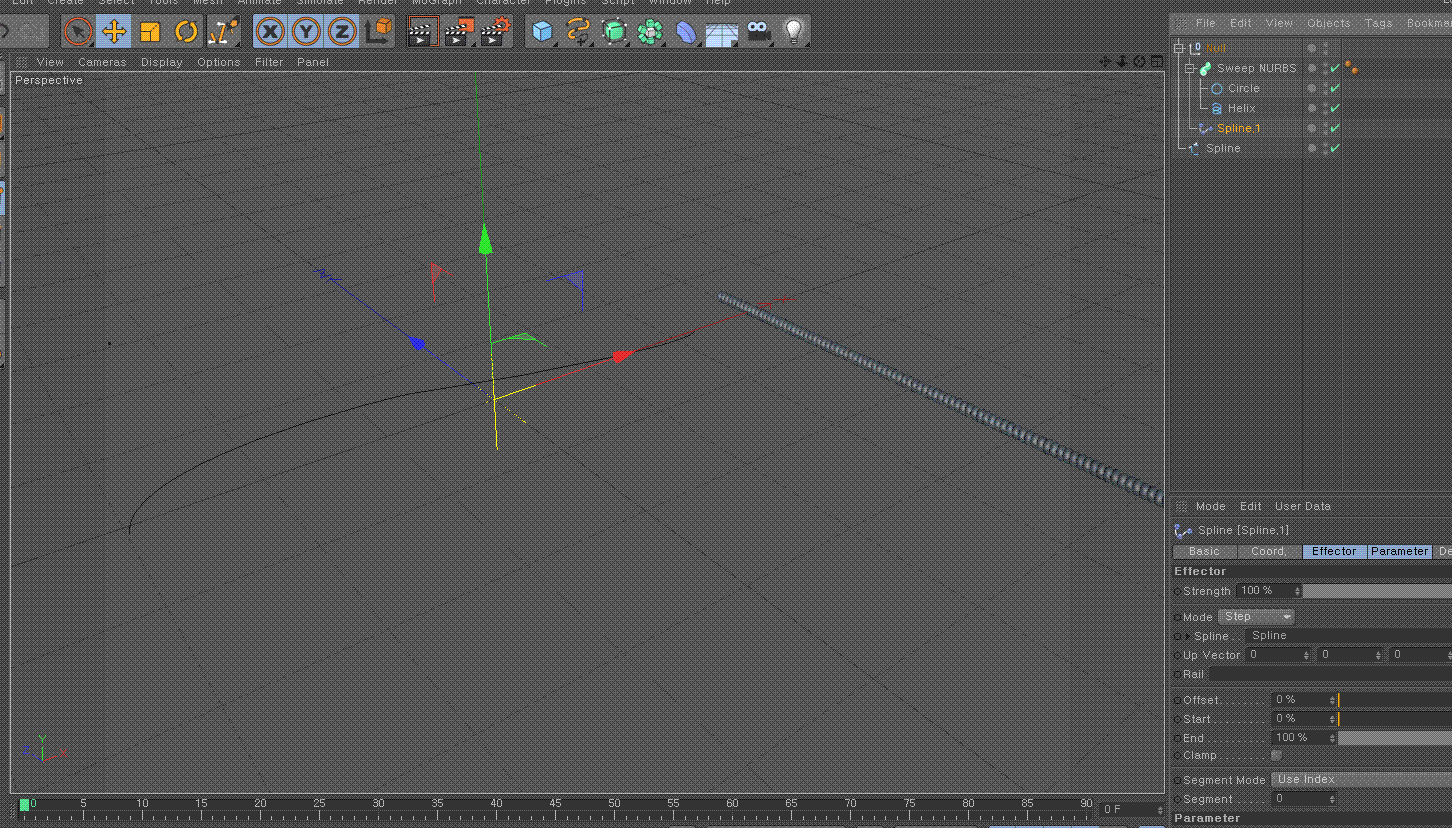Adjust the End percentage slider

tap(1394, 738)
